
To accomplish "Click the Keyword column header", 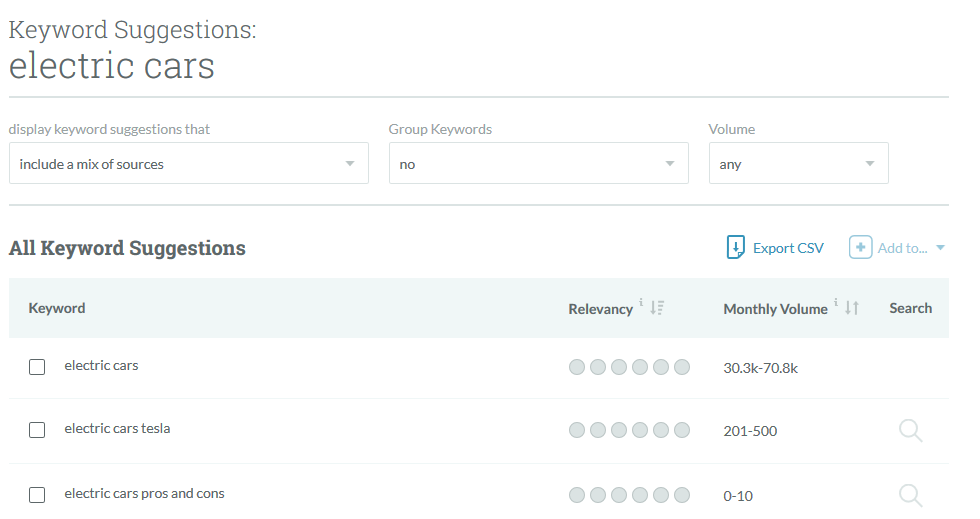I will tap(57, 308).
